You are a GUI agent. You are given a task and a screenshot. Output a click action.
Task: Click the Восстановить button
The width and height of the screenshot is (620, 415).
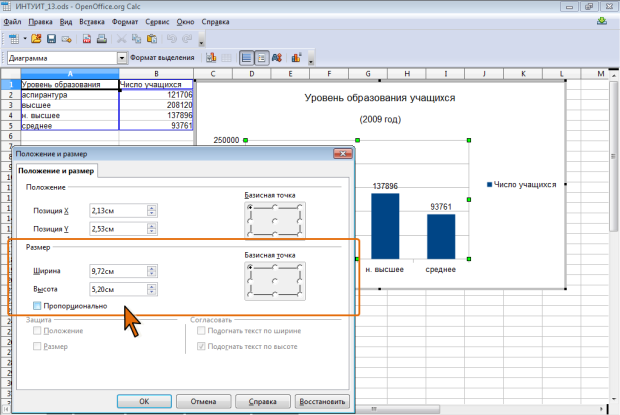(320, 401)
